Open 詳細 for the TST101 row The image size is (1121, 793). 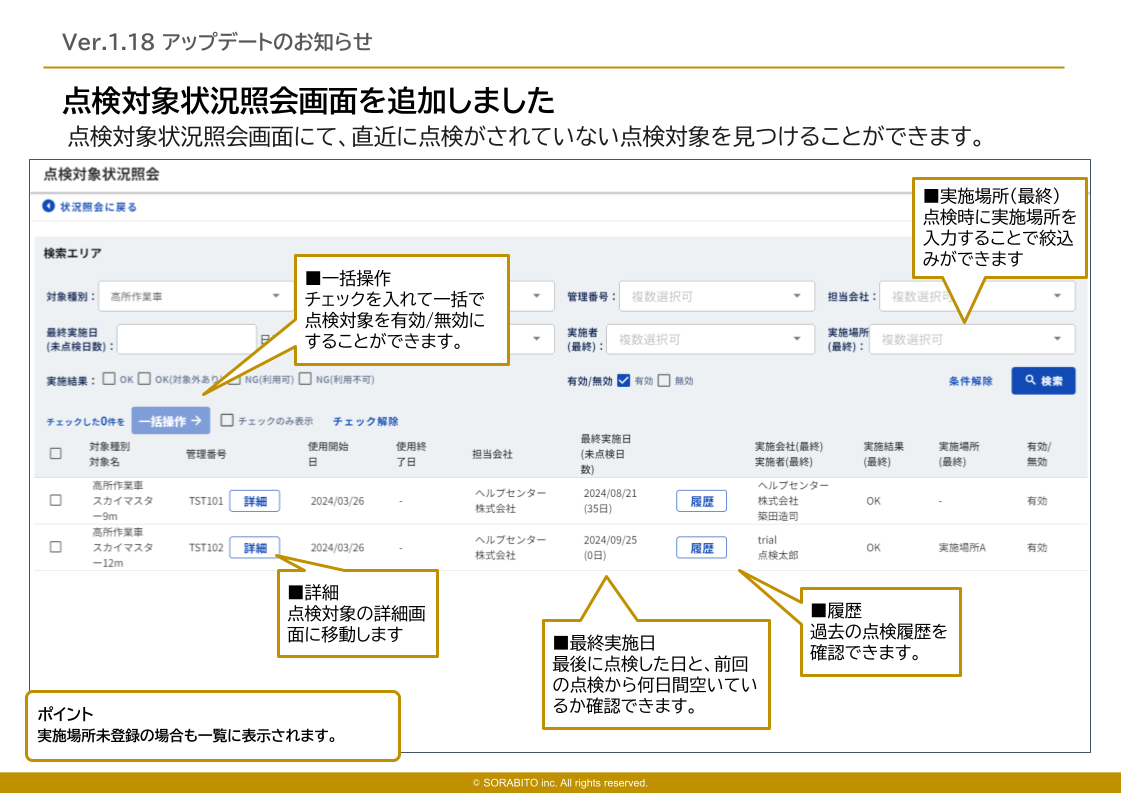256,501
